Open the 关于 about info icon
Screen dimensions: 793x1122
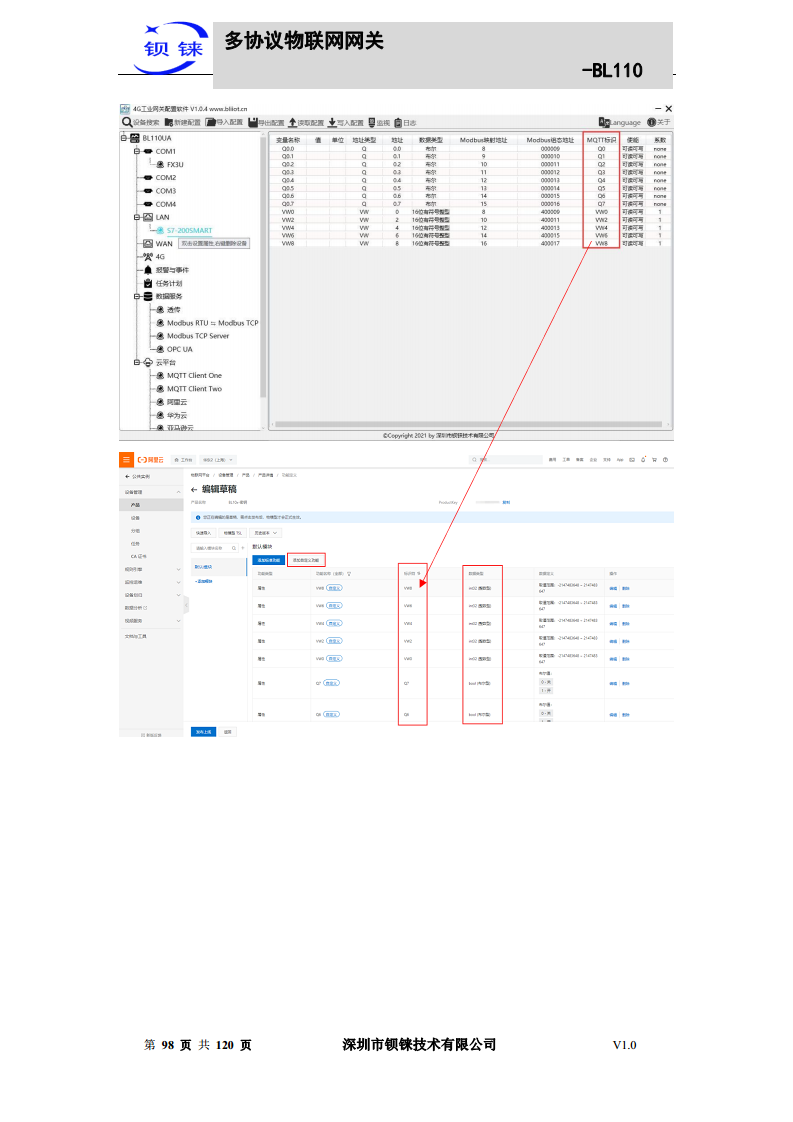[651, 122]
